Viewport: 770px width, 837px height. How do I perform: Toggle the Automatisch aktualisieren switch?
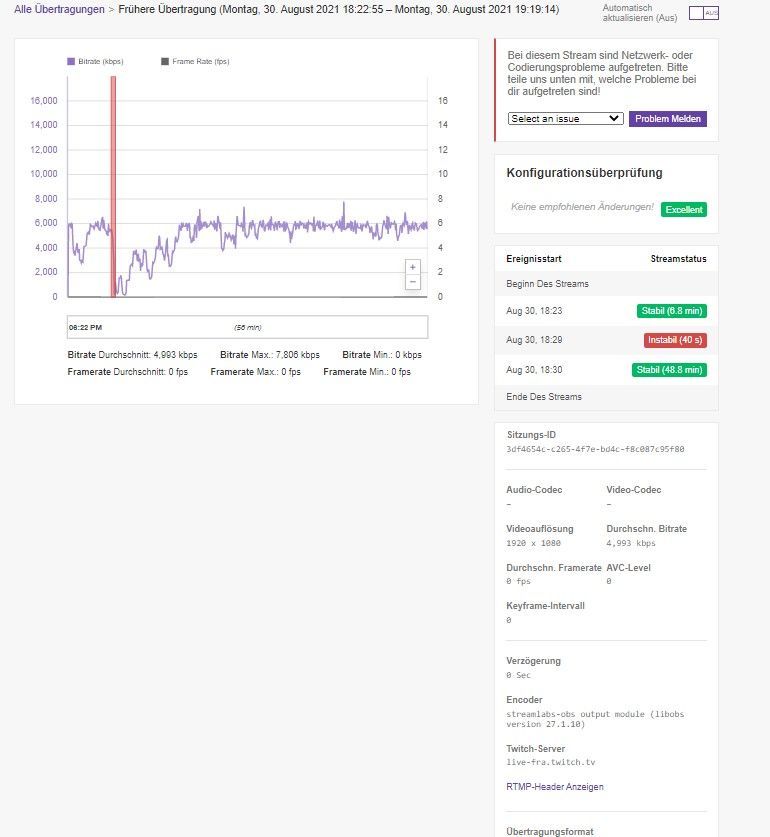coord(703,13)
